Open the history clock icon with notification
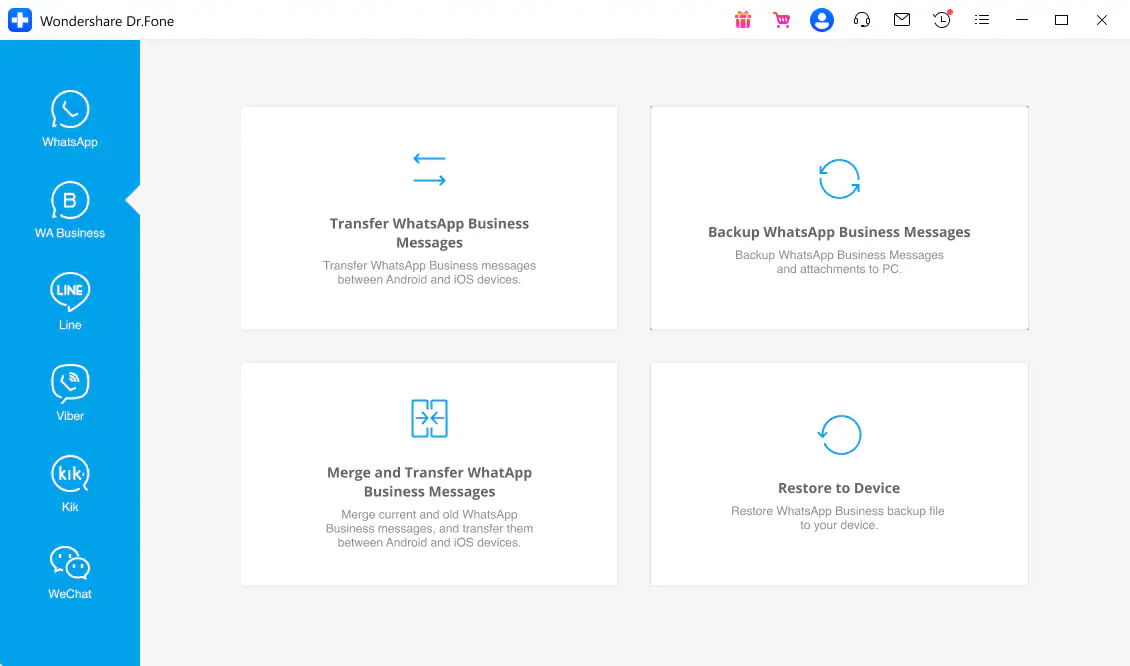The width and height of the screenshot is (1130, 666). click(x=942, y=19)
